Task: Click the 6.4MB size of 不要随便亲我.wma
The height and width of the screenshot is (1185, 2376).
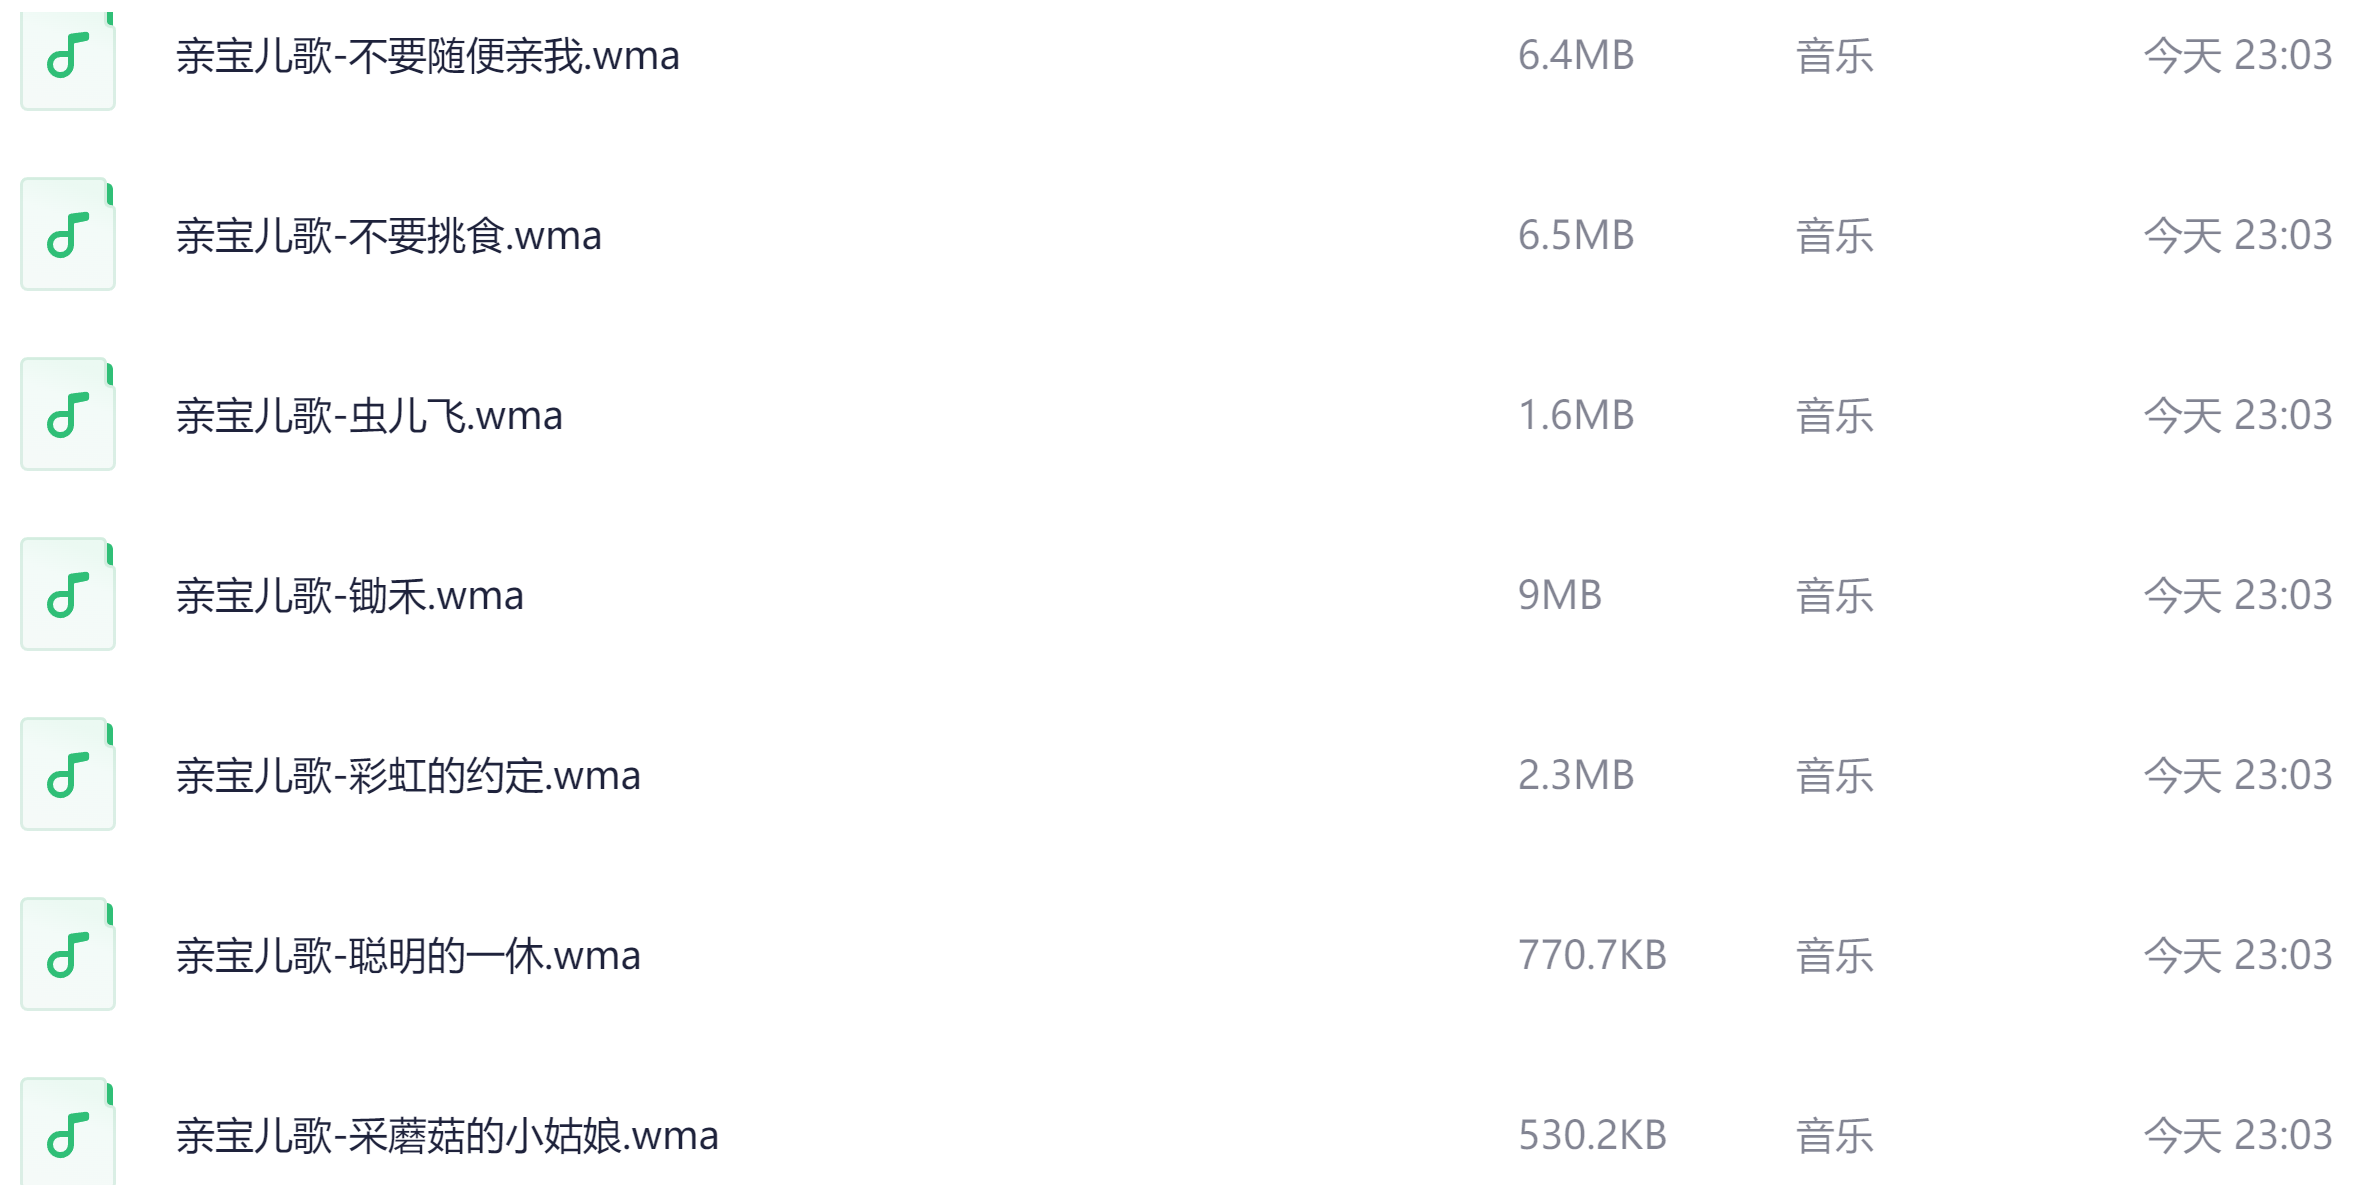Action: click(1576, 57)
